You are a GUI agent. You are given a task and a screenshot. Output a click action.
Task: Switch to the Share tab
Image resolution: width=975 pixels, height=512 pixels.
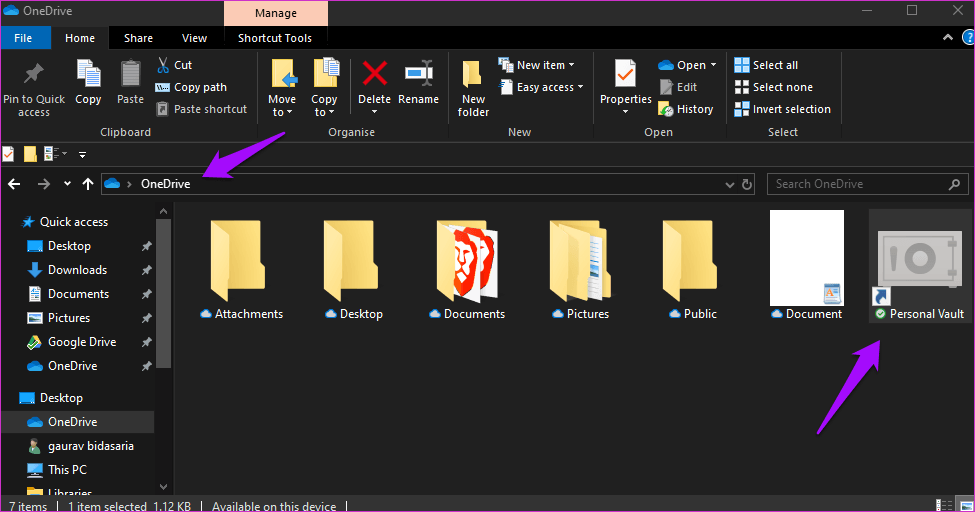(x=138, y=38)
